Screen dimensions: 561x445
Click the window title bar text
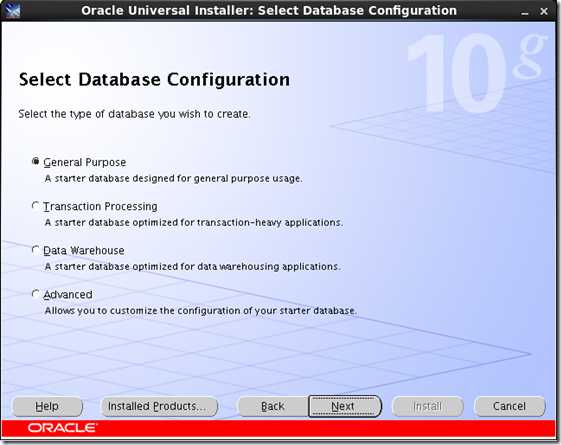[269, 10]
